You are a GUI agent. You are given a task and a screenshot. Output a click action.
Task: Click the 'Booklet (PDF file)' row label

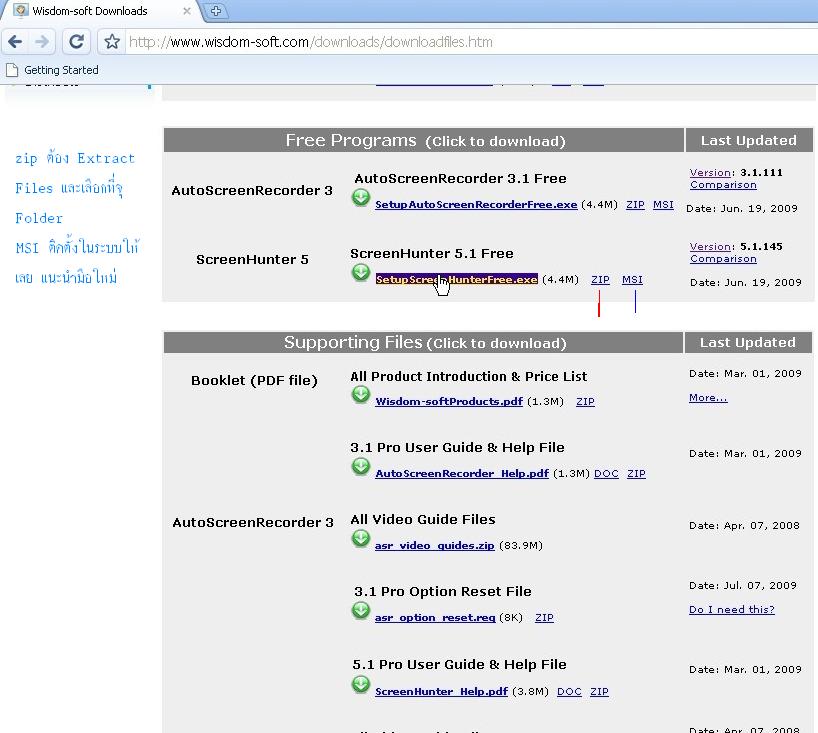[254, 380]
